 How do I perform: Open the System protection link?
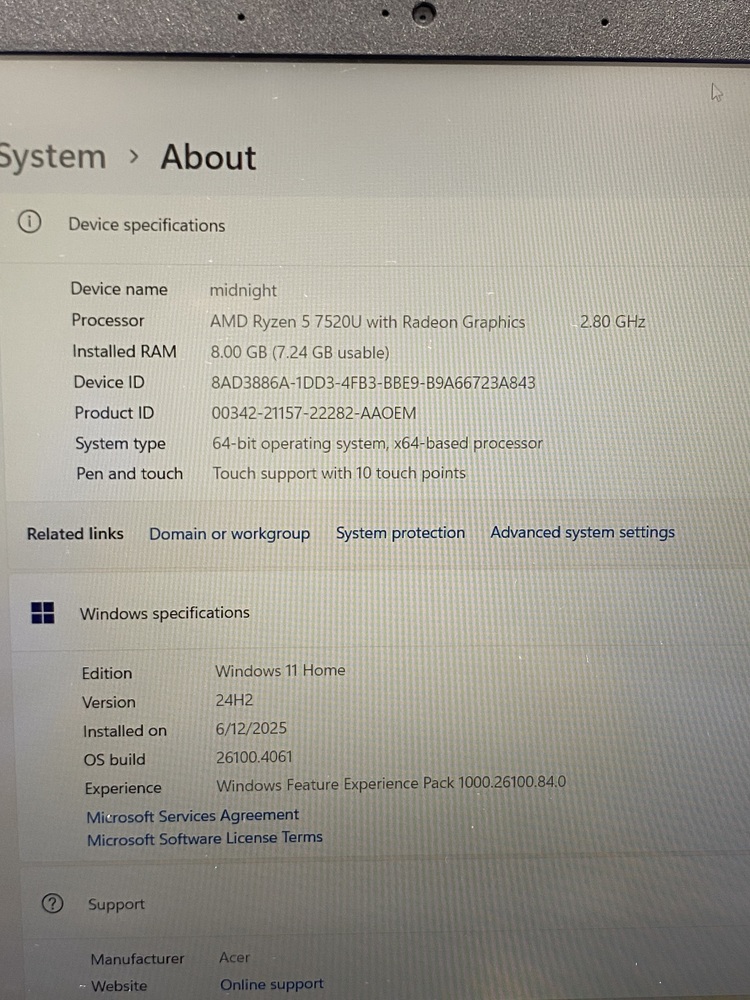point(400,533)
